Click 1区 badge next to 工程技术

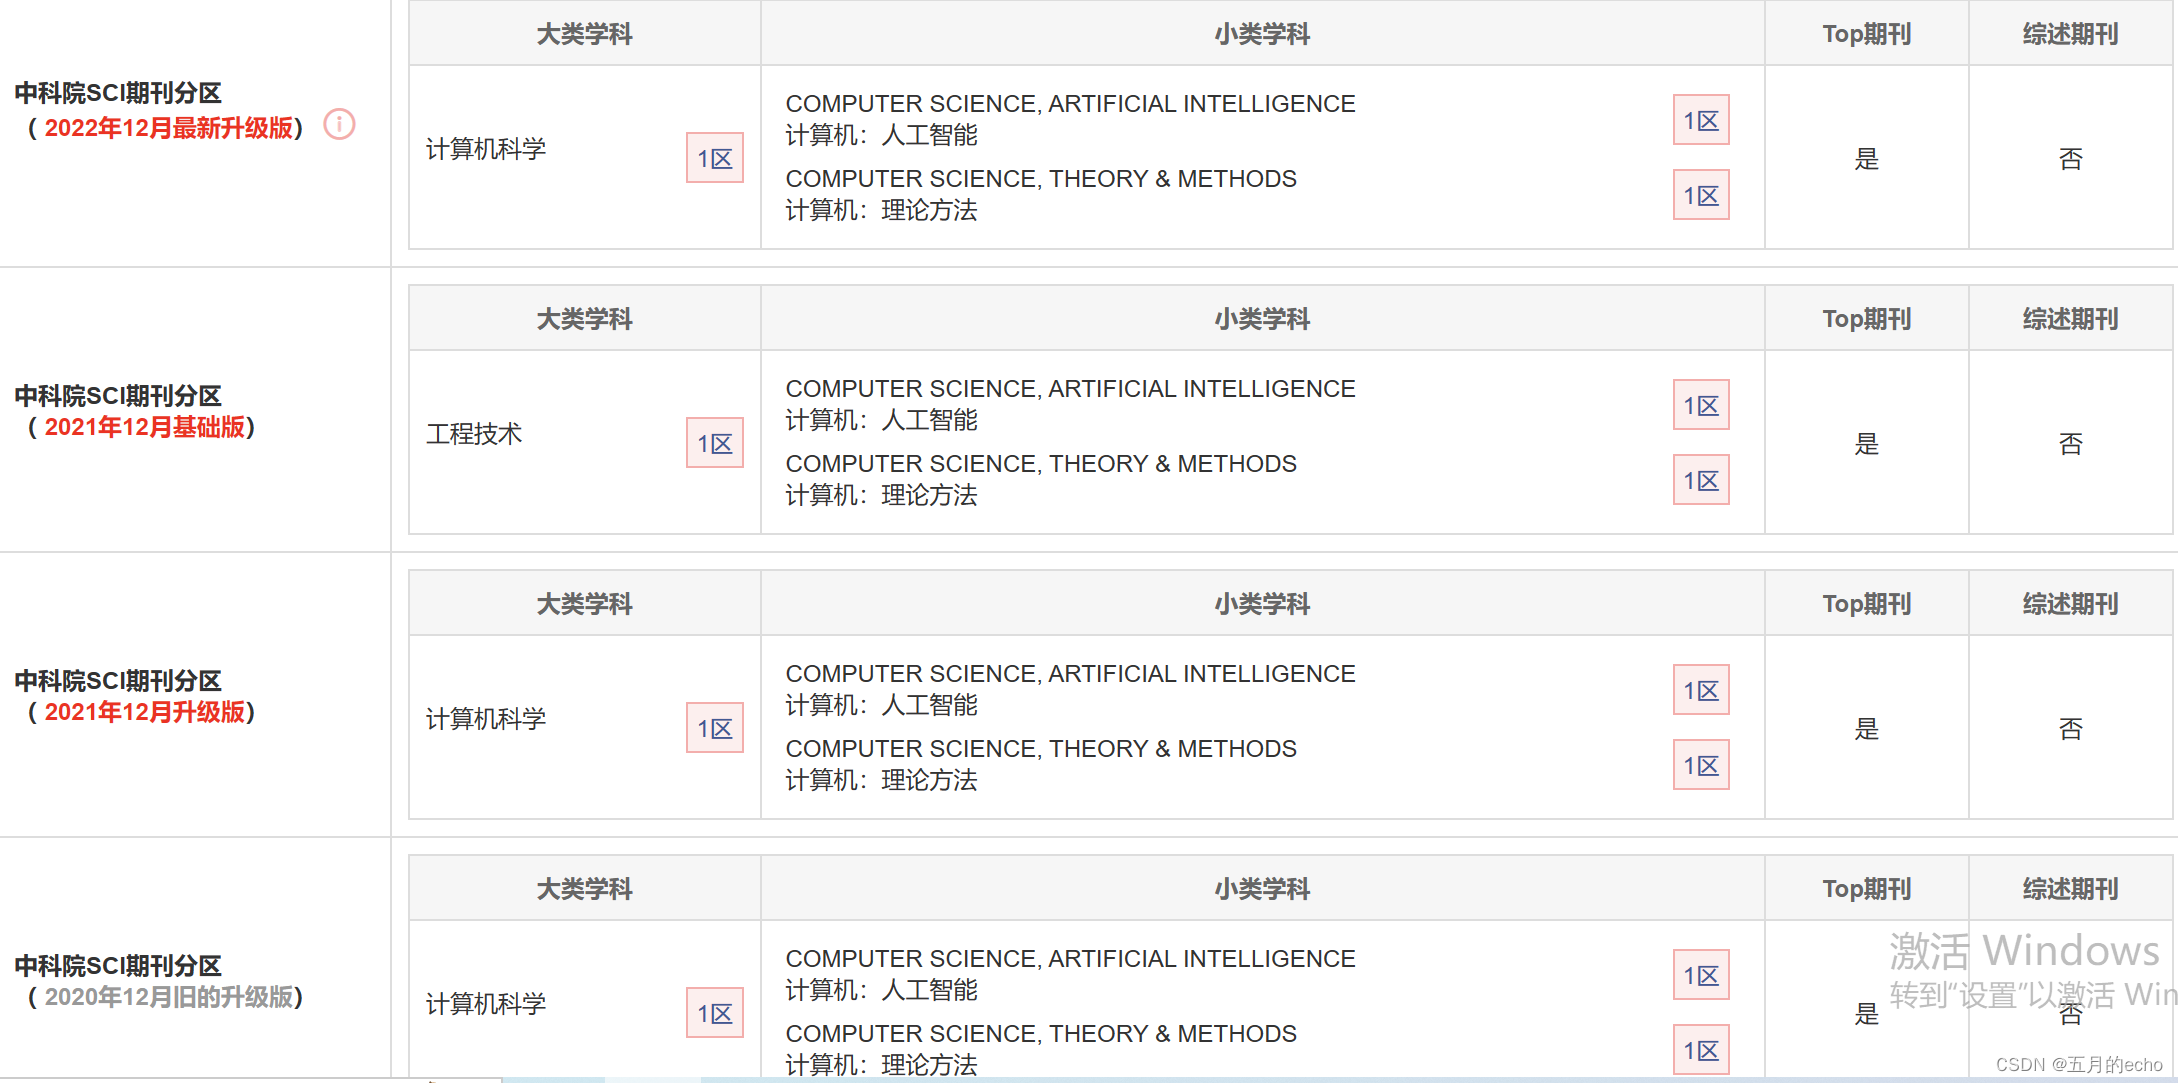point(714,443)
